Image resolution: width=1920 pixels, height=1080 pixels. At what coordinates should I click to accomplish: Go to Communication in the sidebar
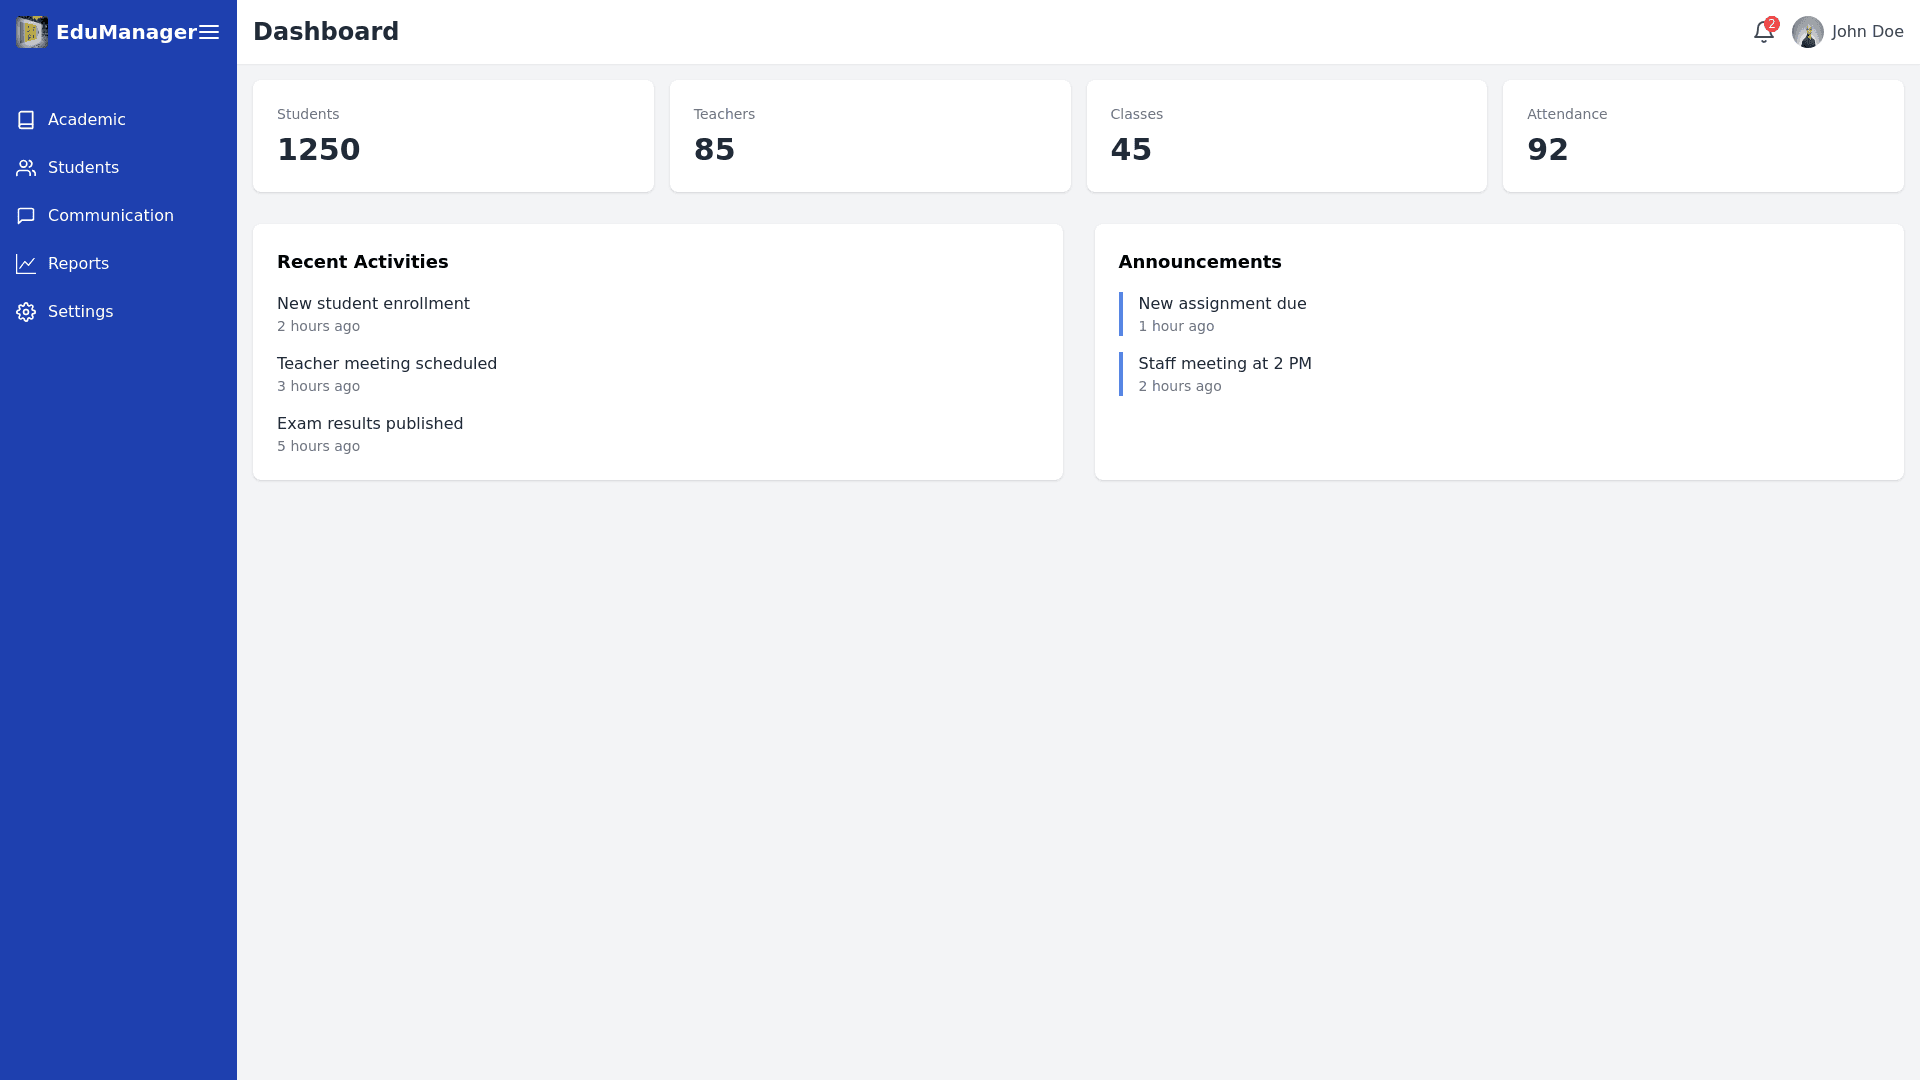(111, 216)
